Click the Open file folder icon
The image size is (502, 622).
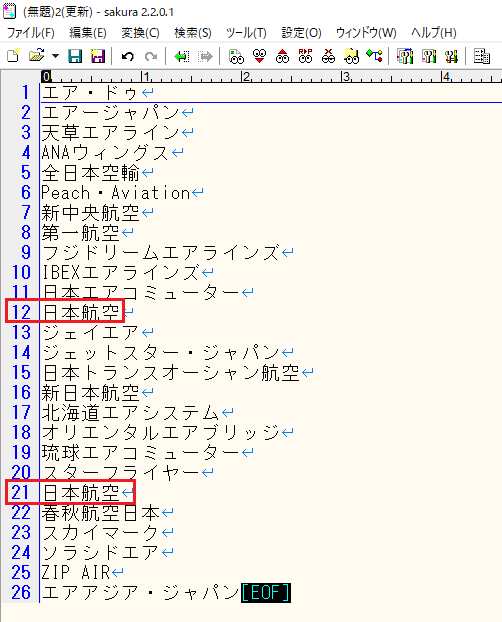[x=37, y=56]
